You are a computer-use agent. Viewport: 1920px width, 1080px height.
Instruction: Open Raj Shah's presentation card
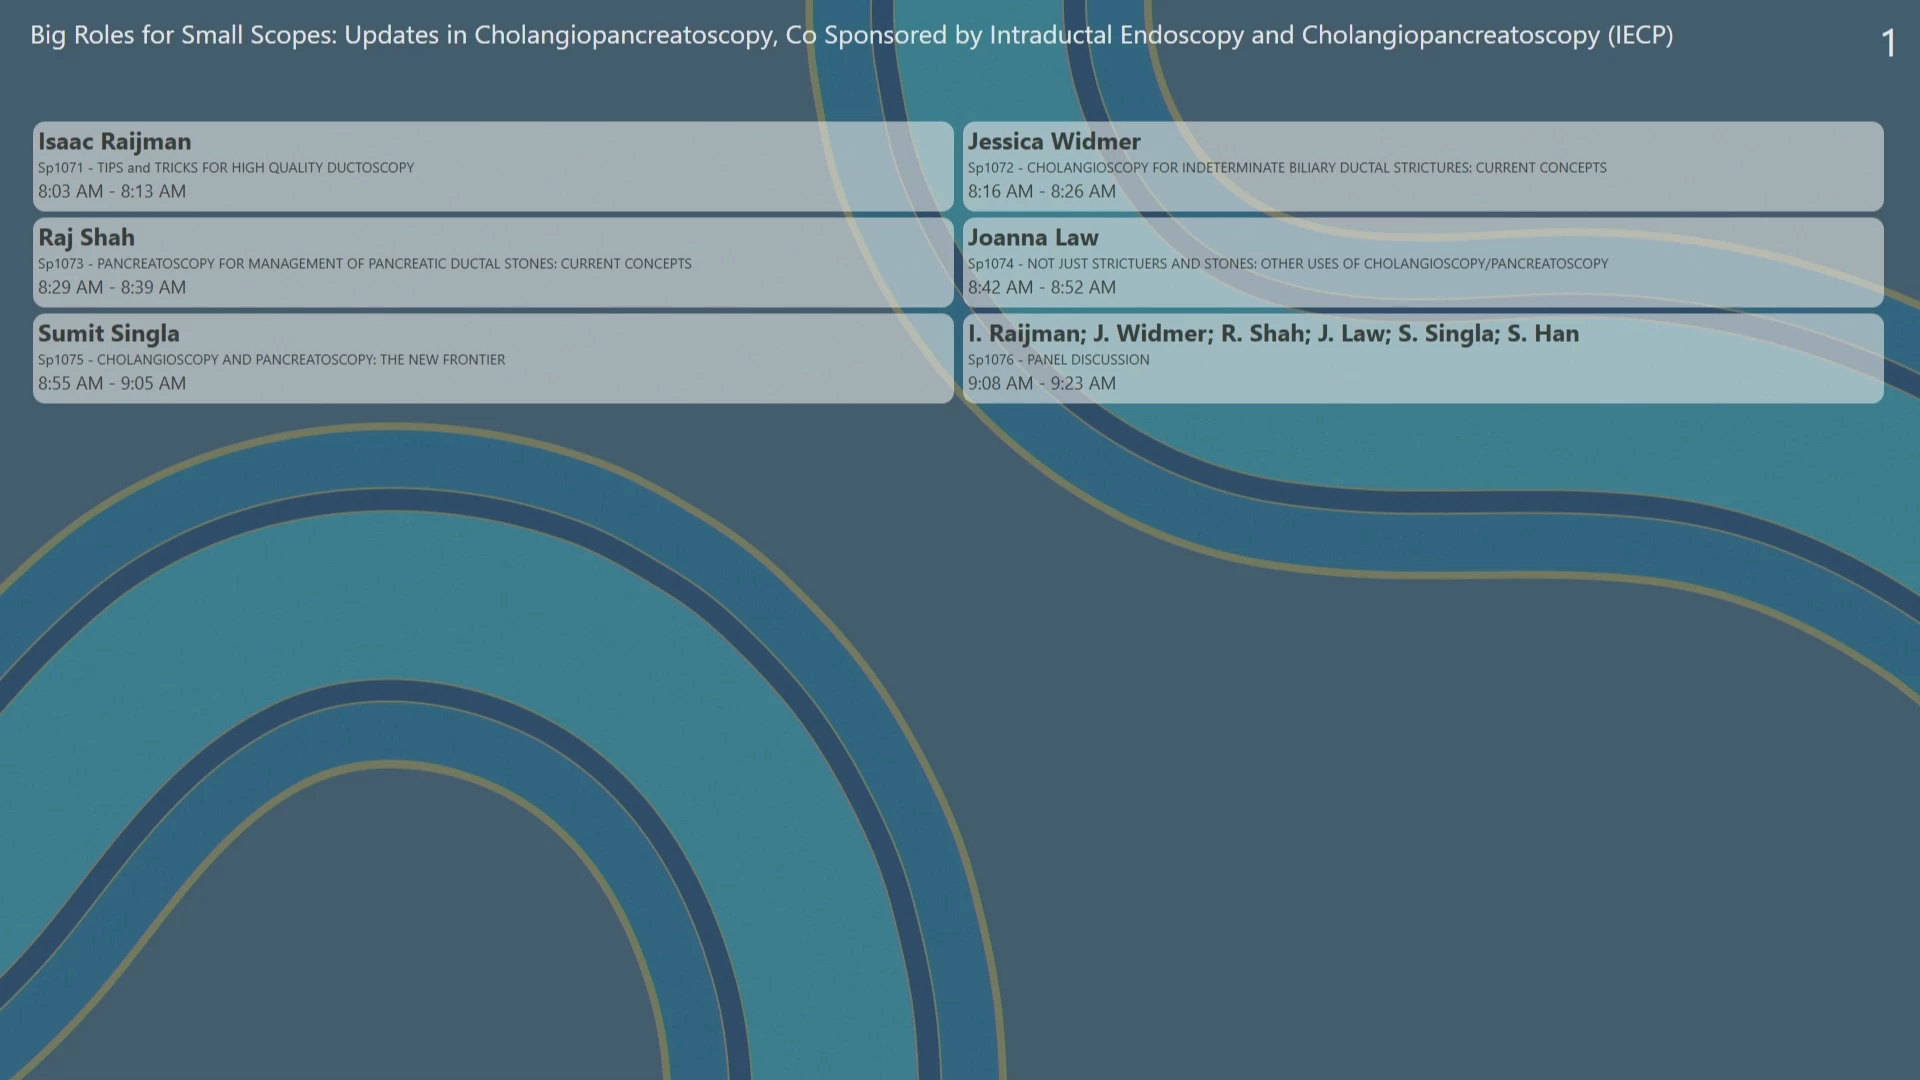493,262
